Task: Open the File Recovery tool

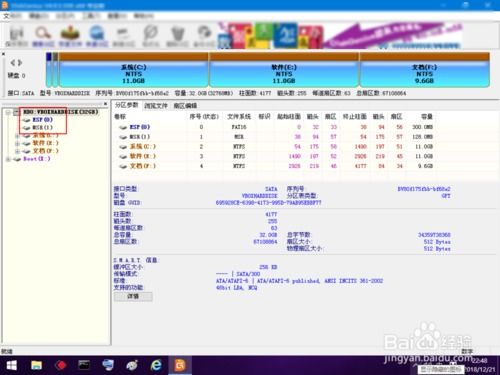Action: [70, 36]
